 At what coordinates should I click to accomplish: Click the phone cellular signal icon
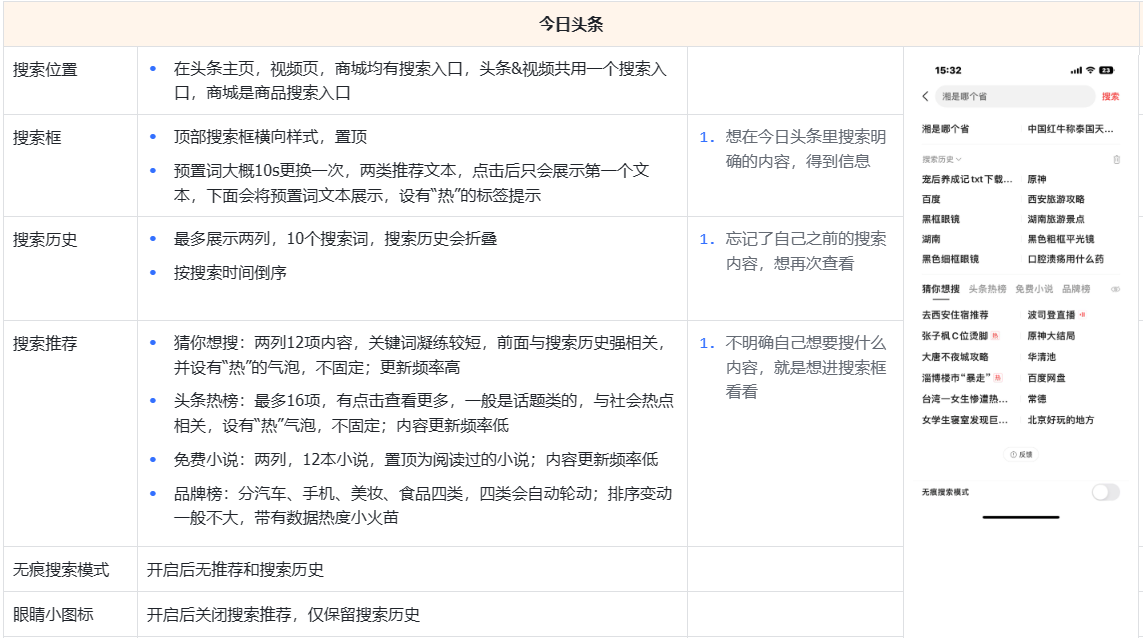pos(1076,71)
